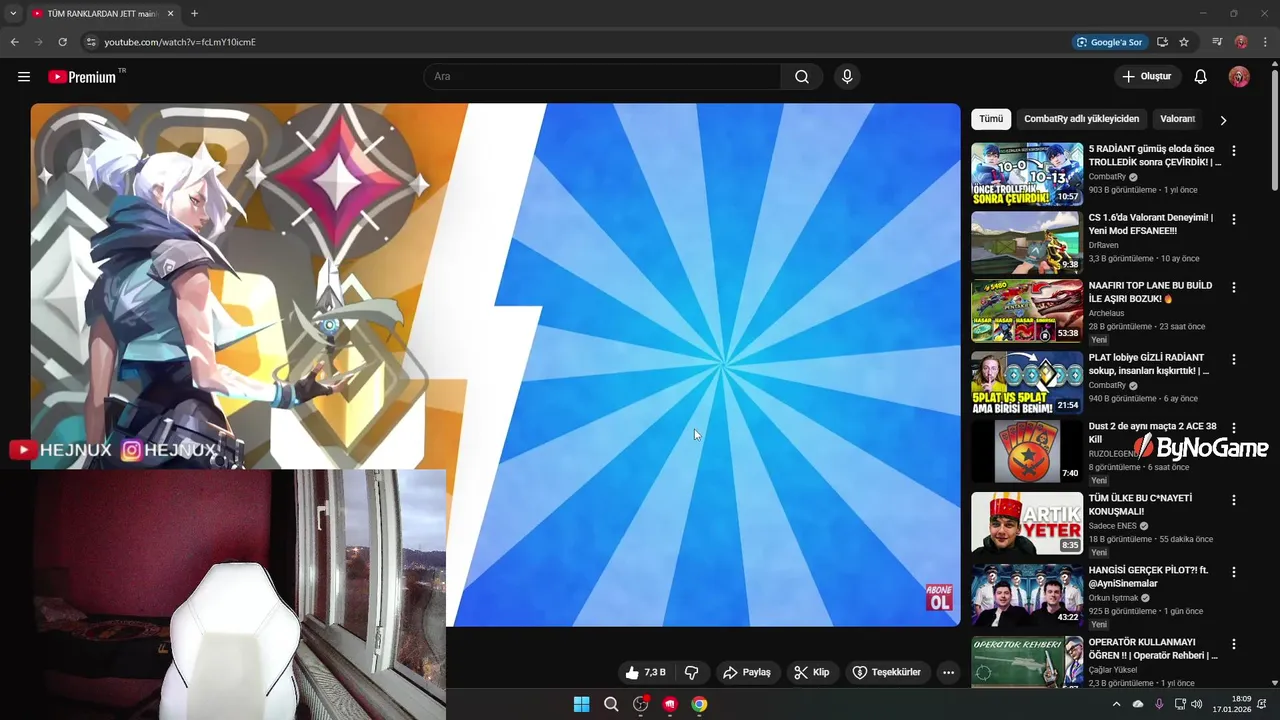Open CS 1.6'da Valorant Deneyimi thumbnail

(1027, 242)
